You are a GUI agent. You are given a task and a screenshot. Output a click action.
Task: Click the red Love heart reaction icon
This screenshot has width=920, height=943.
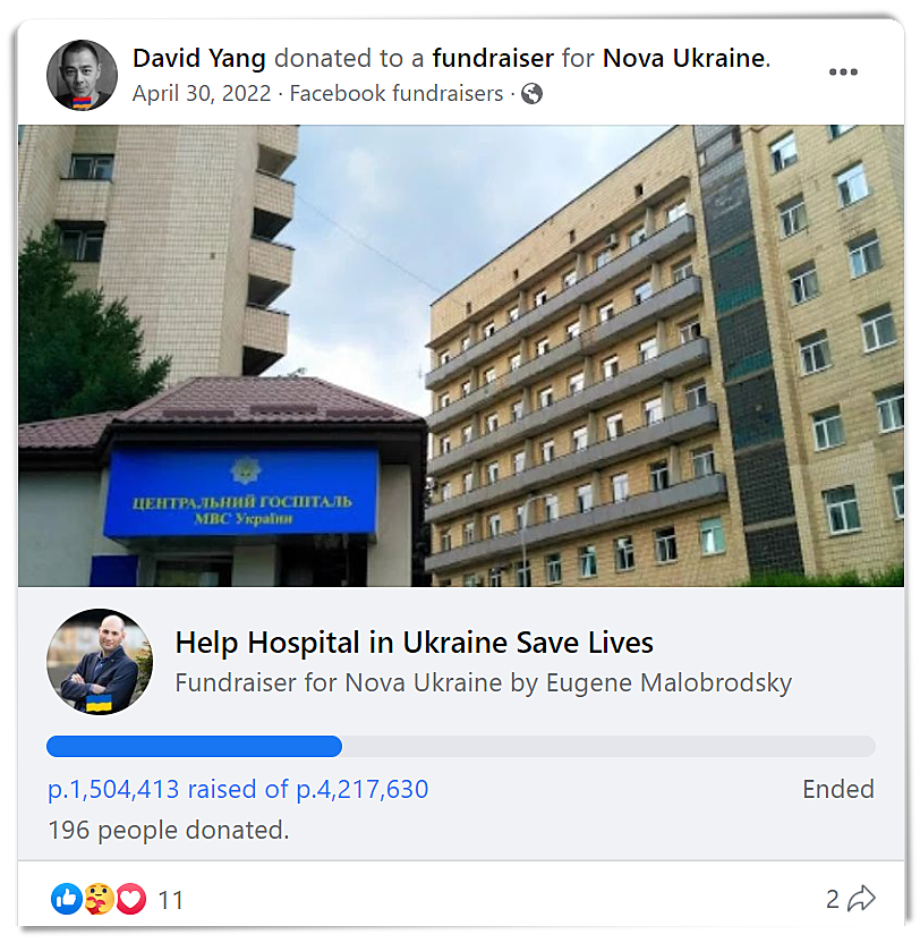(130, 898)
